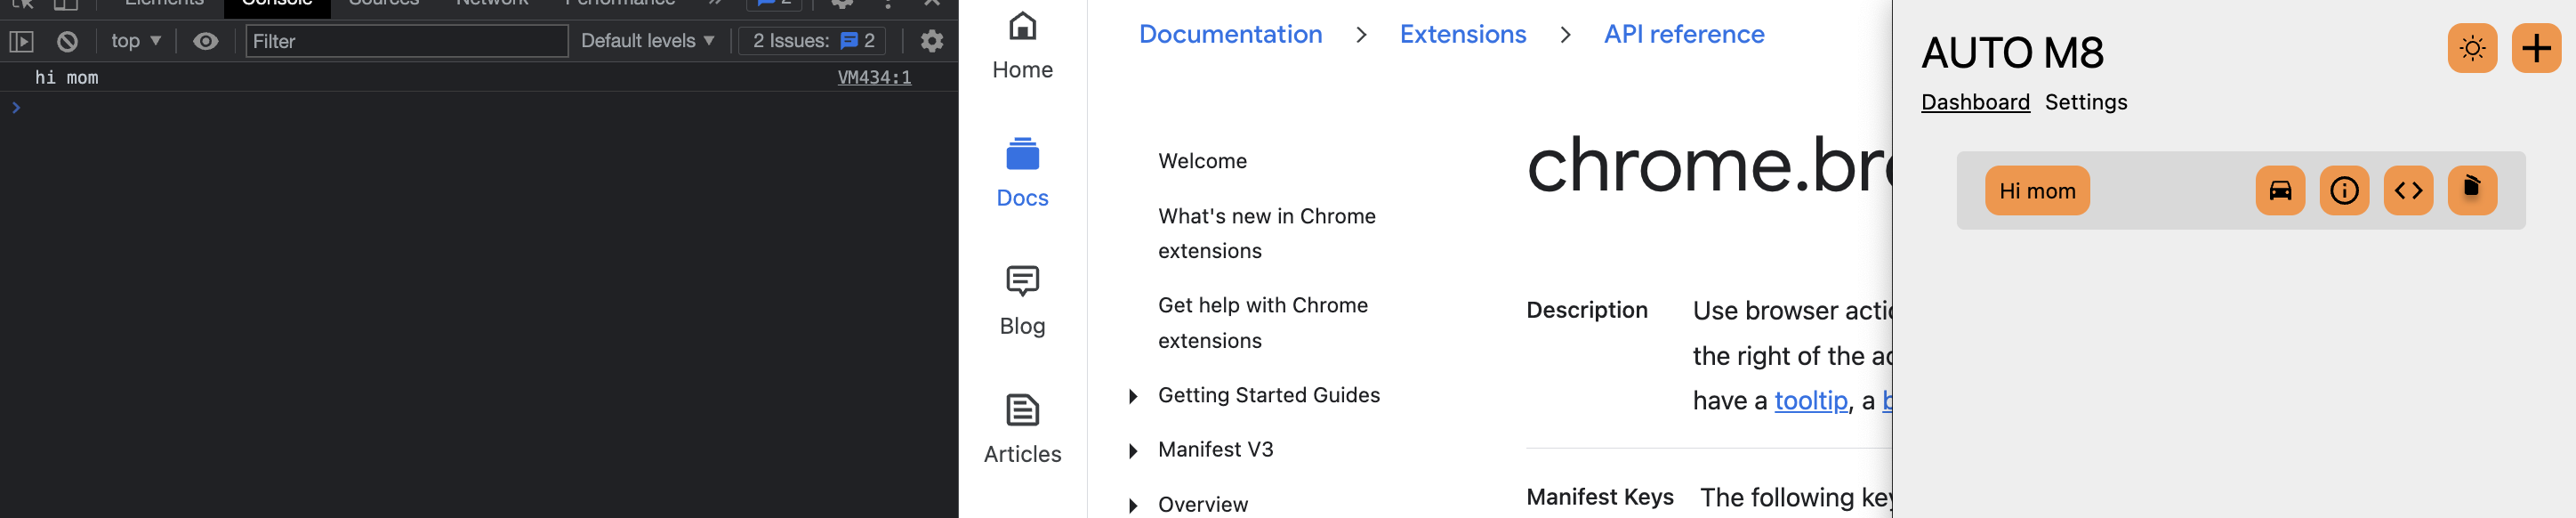Open the Welcome page in docs navigation
Viewport: 2576px width, 518px height.
(x=1202, y=162)
